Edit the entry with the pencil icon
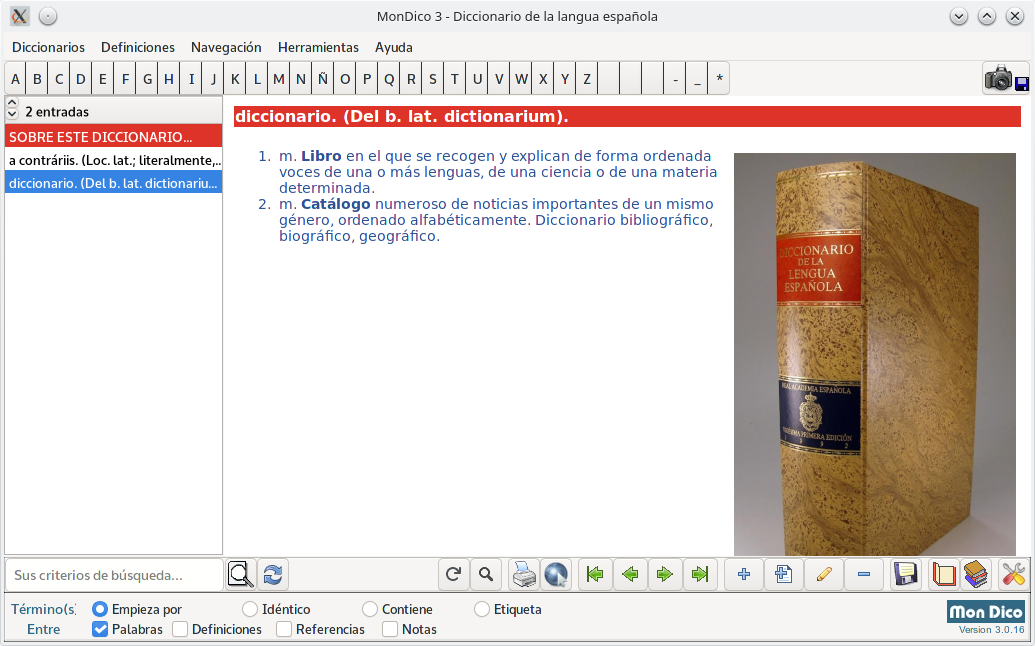The height and width of the screenshot is (646, 1035). [x=824, y=574]
